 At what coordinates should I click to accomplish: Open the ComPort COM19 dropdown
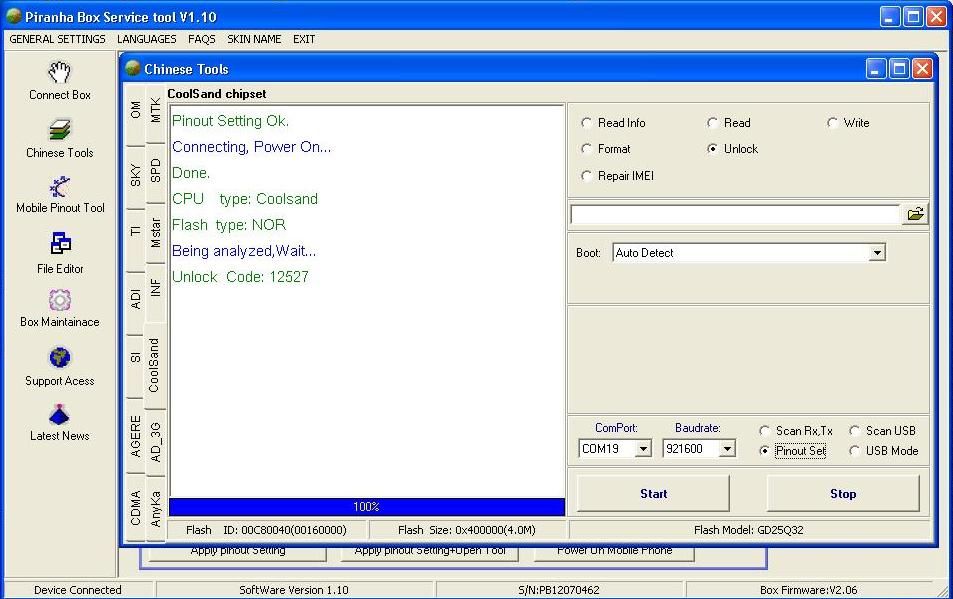click(643, 449)
